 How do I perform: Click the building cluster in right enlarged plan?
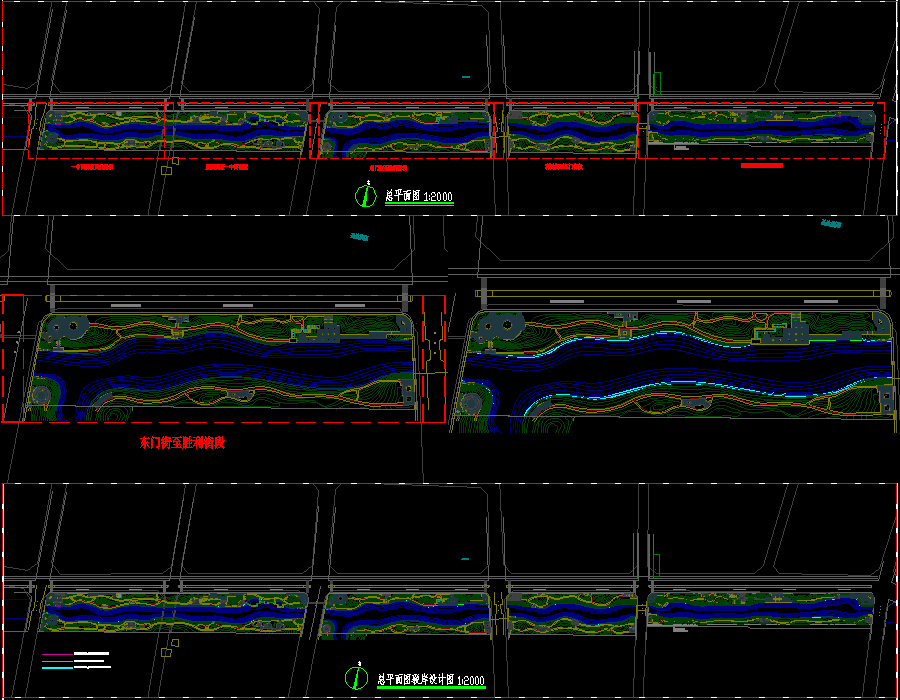[x=786, y=332]
